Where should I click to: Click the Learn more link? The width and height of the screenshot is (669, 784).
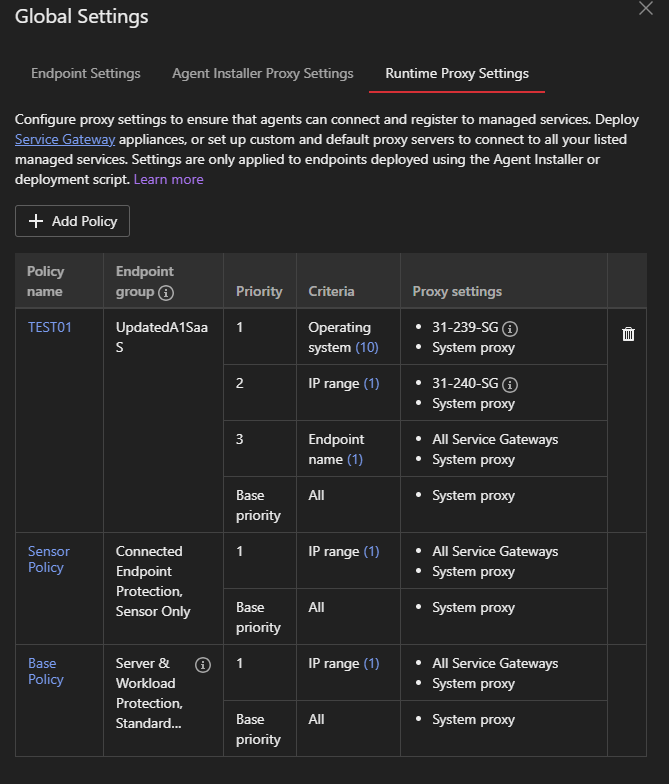click(x=168, y=180)
